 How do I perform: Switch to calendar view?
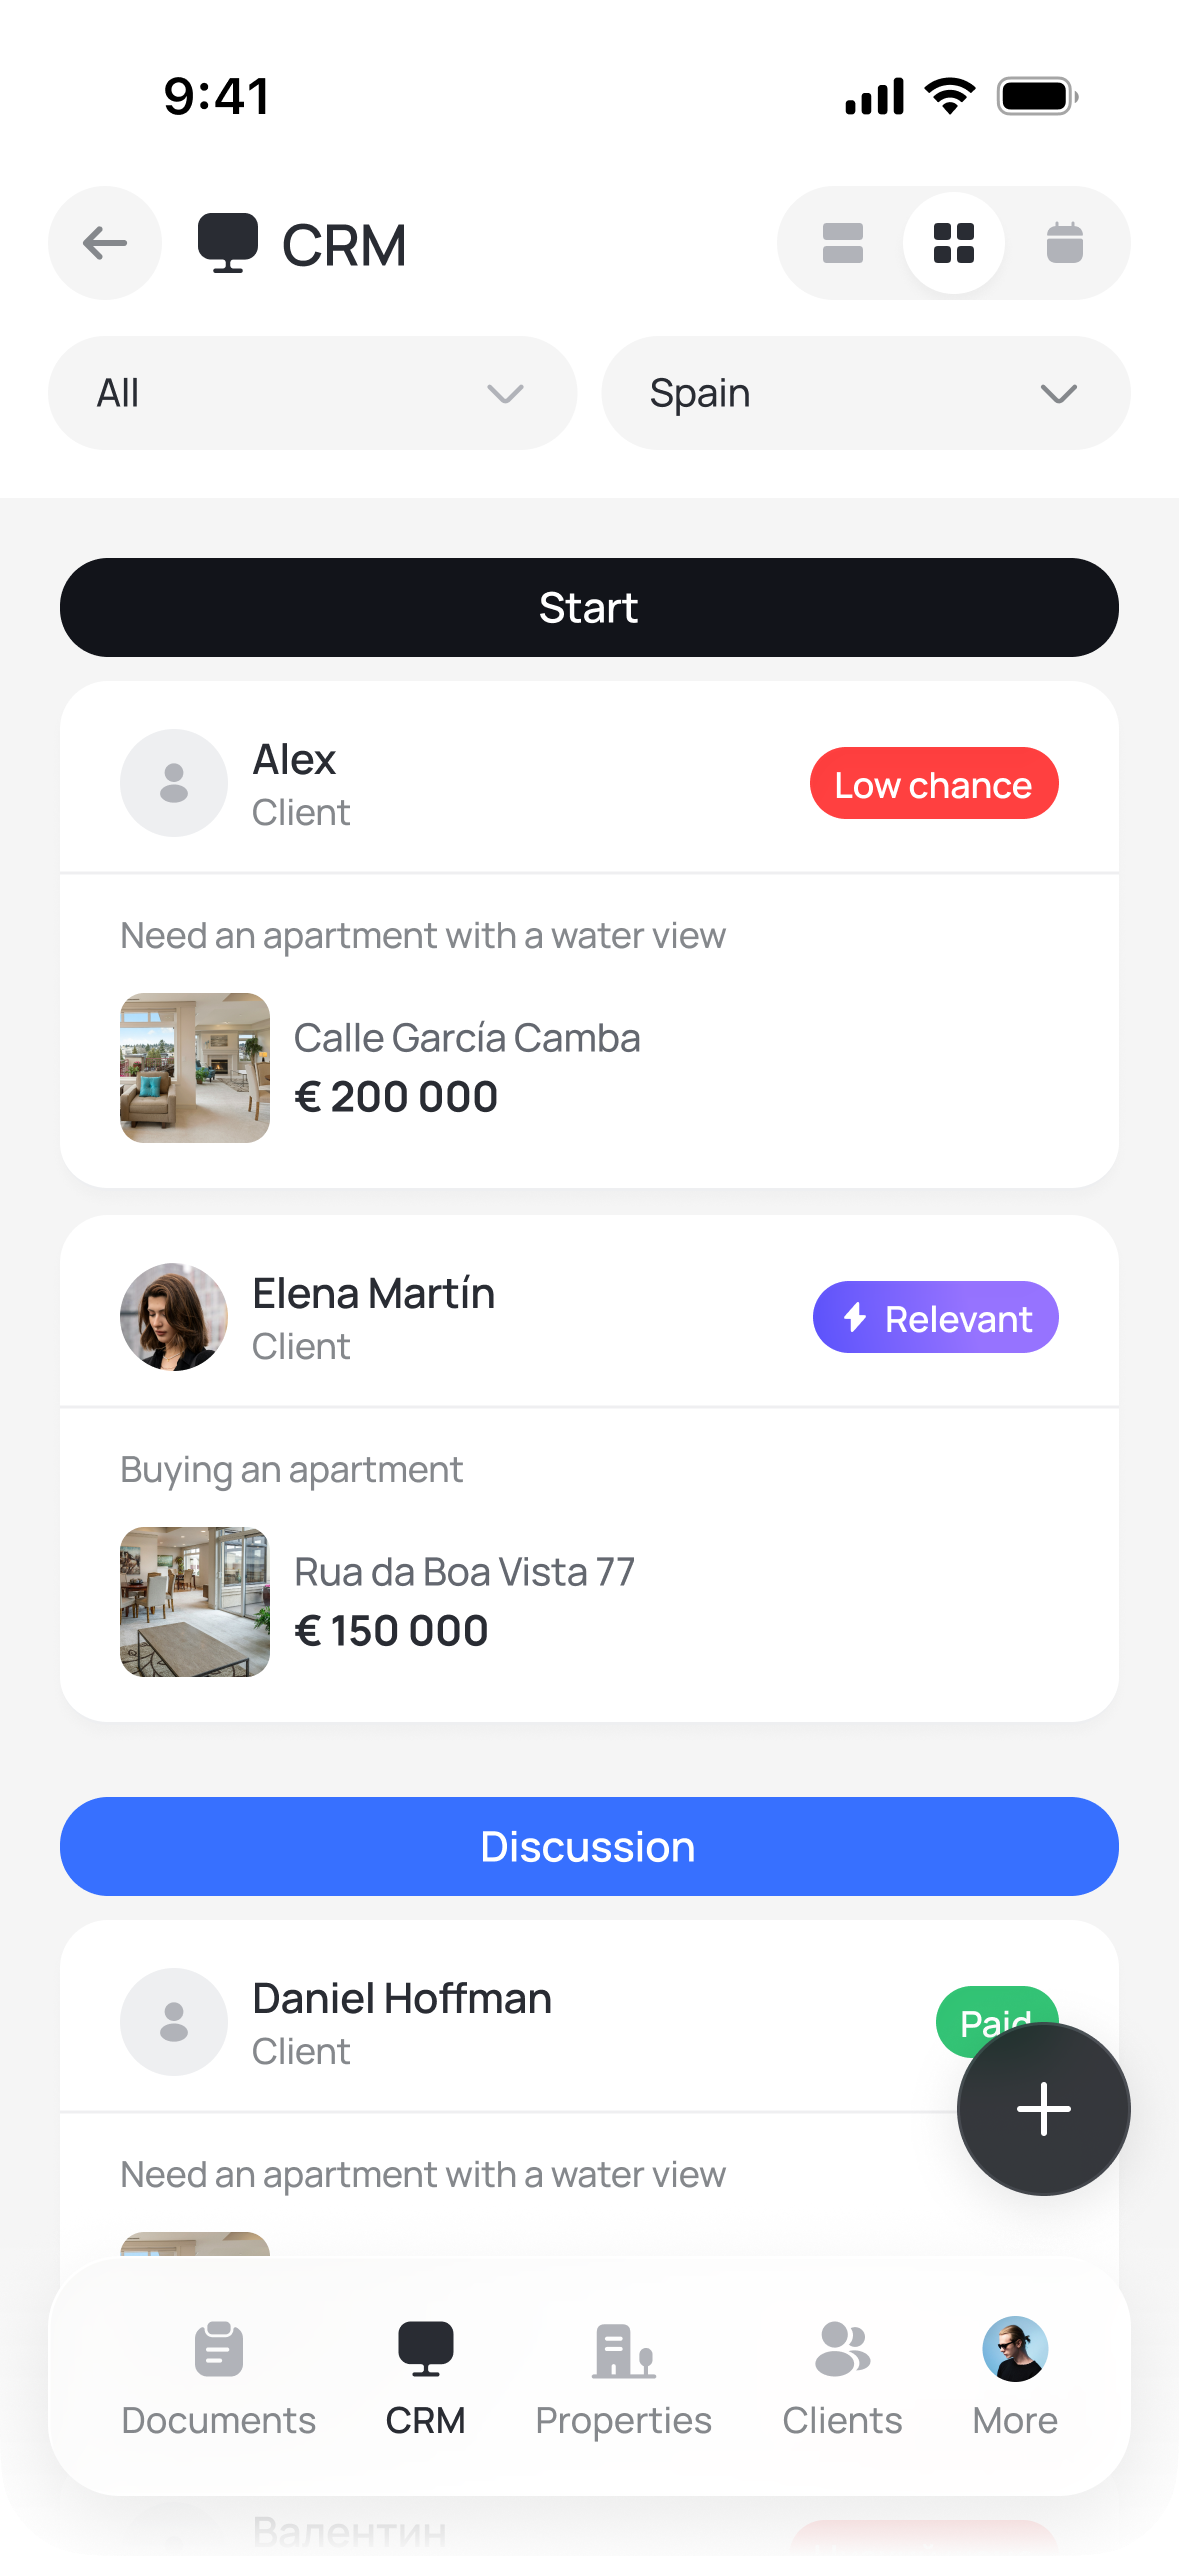coord(1064,243)
